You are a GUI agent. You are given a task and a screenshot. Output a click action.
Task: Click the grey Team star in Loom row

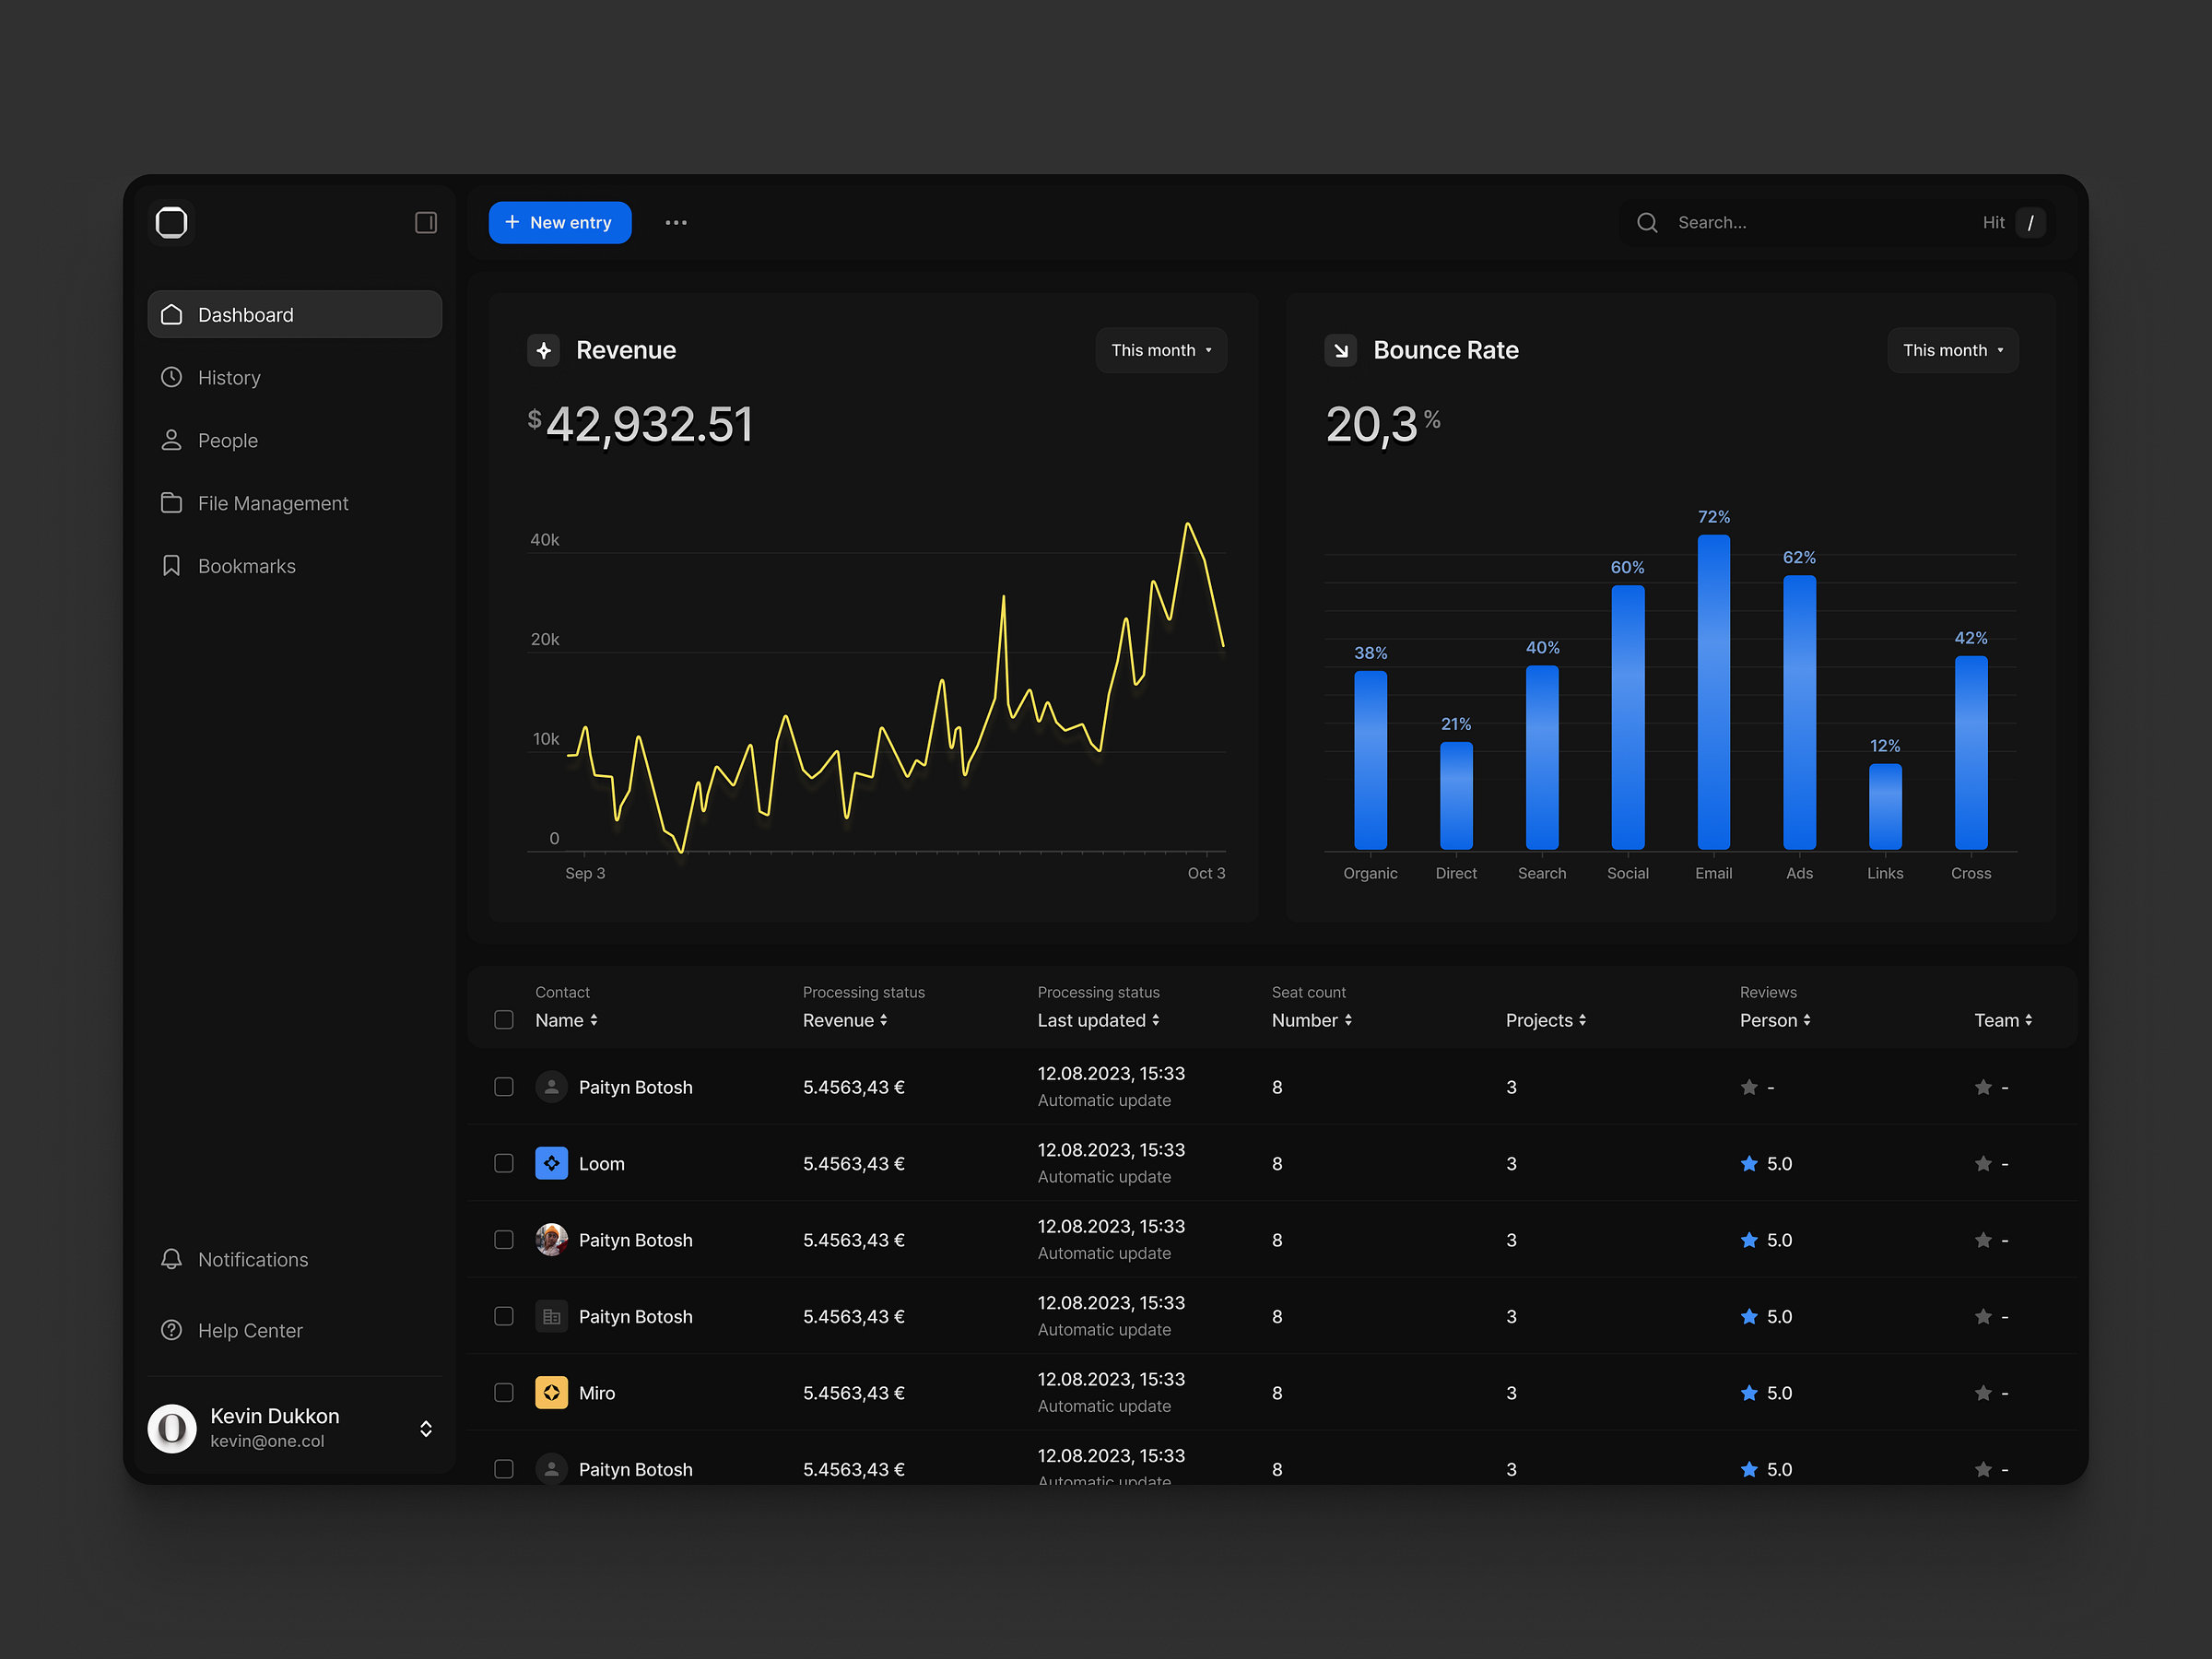pos(1983,1163)
